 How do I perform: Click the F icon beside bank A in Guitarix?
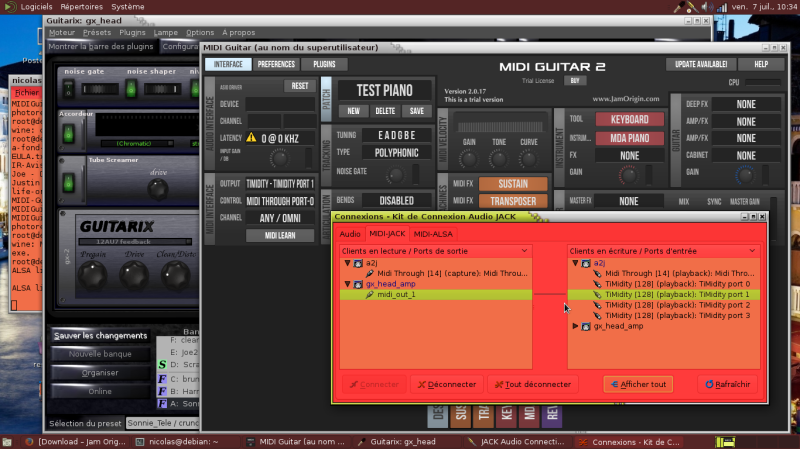(x=162, y=404)
